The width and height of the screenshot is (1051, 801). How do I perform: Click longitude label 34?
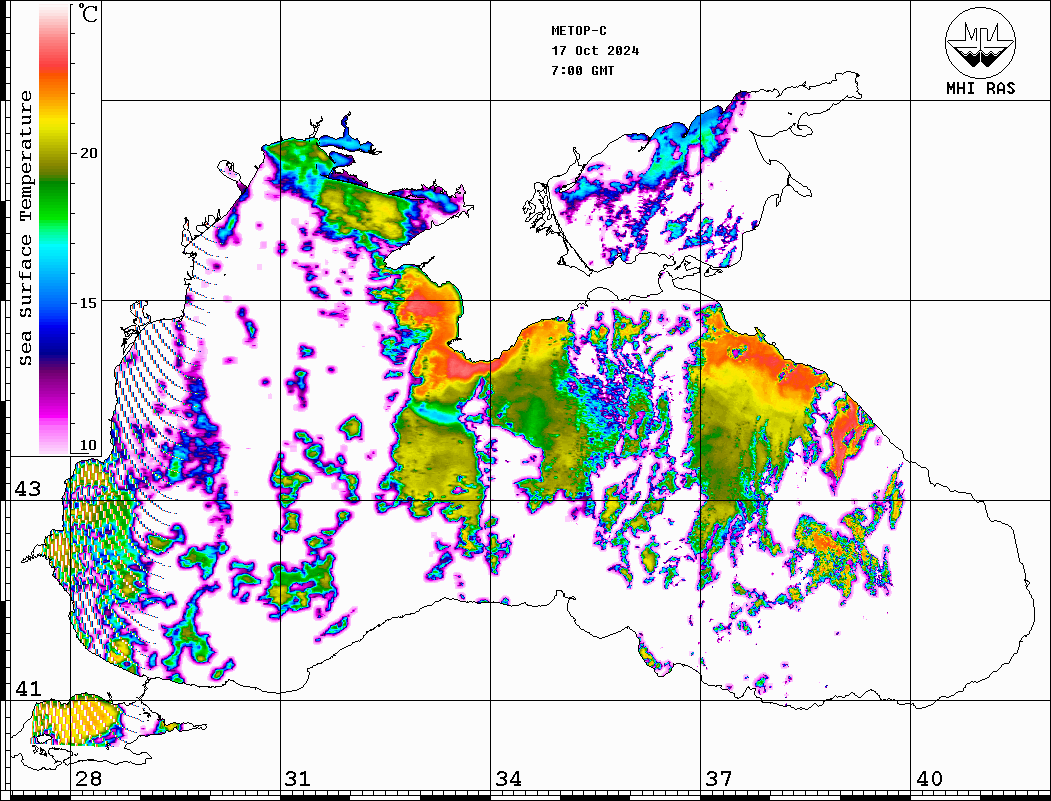(x=509, y=779)
